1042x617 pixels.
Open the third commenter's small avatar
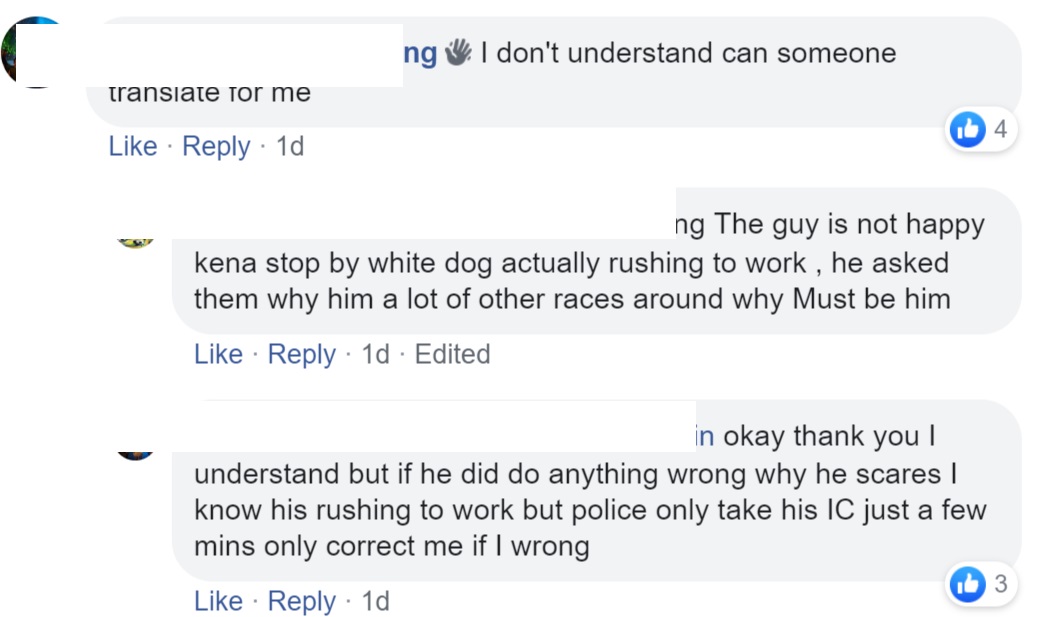(136, 455)
